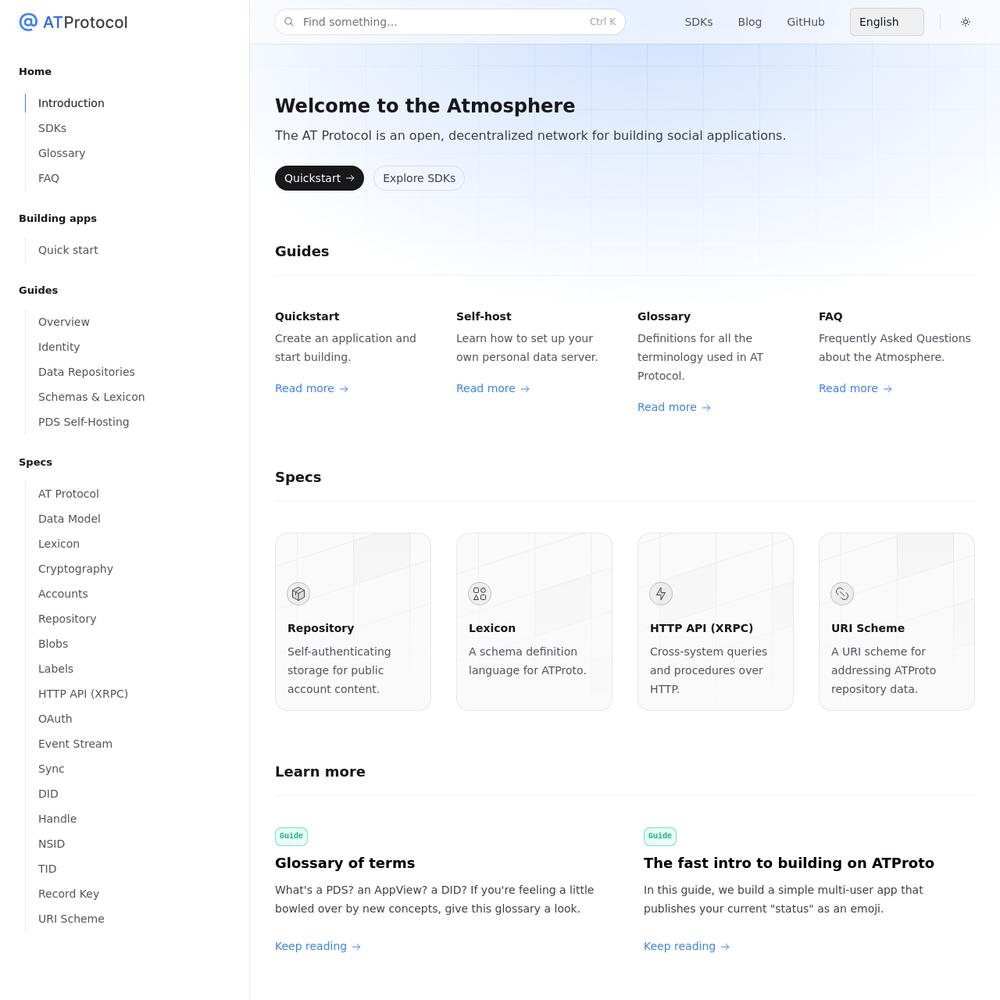1000x1000 pixels.
Task: Click the search magnifier icon
Action: pos(289,22)
